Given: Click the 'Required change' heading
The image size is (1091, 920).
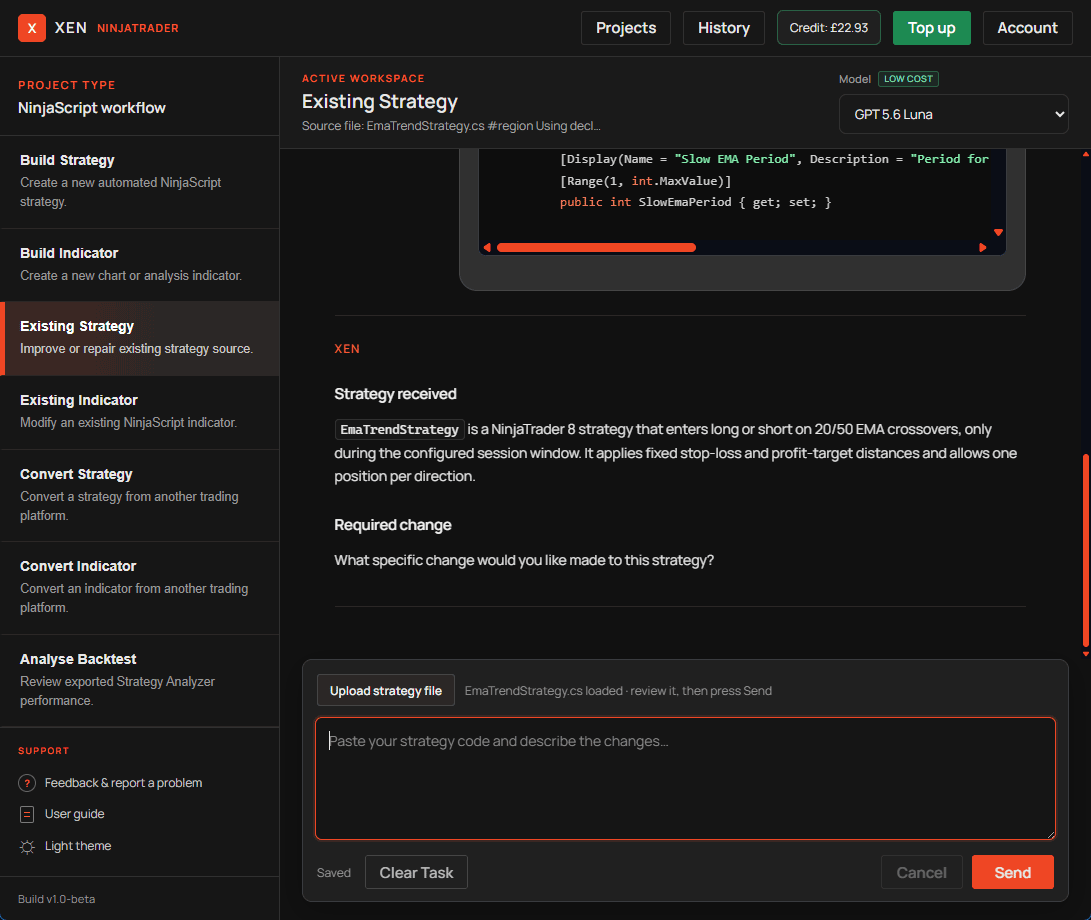Looking at the screenshot, I should tap(392, 525).
